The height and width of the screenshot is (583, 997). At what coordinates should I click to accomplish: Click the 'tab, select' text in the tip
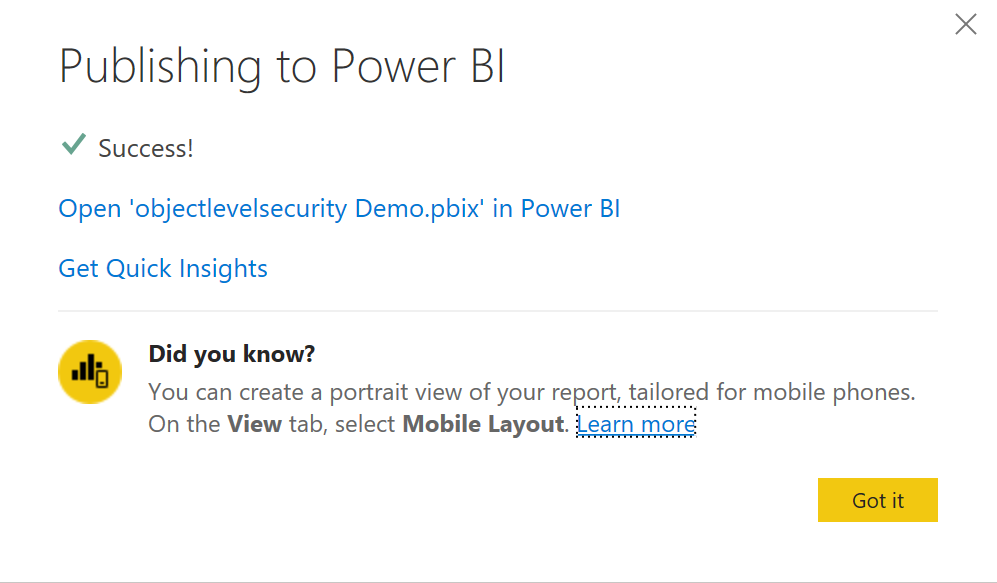[340, 424]
